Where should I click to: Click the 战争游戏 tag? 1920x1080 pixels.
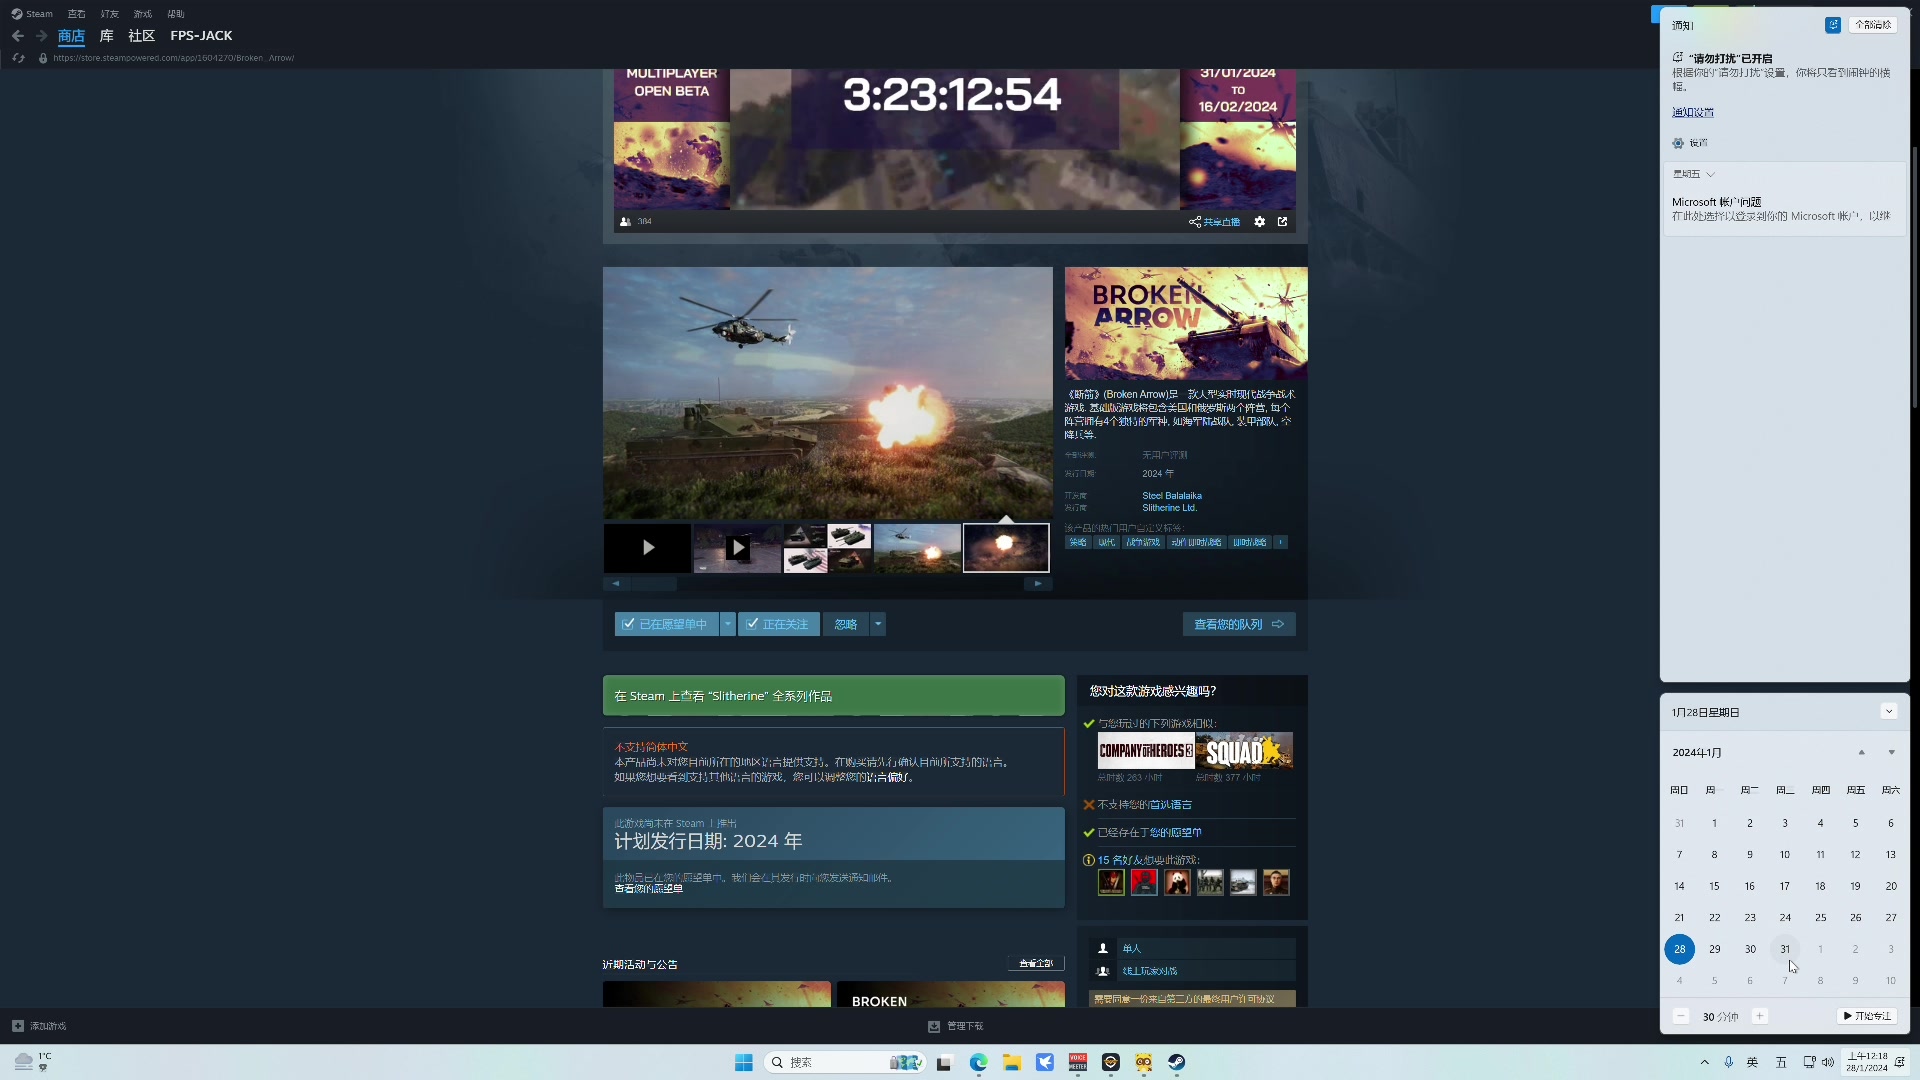(1143, 542)
